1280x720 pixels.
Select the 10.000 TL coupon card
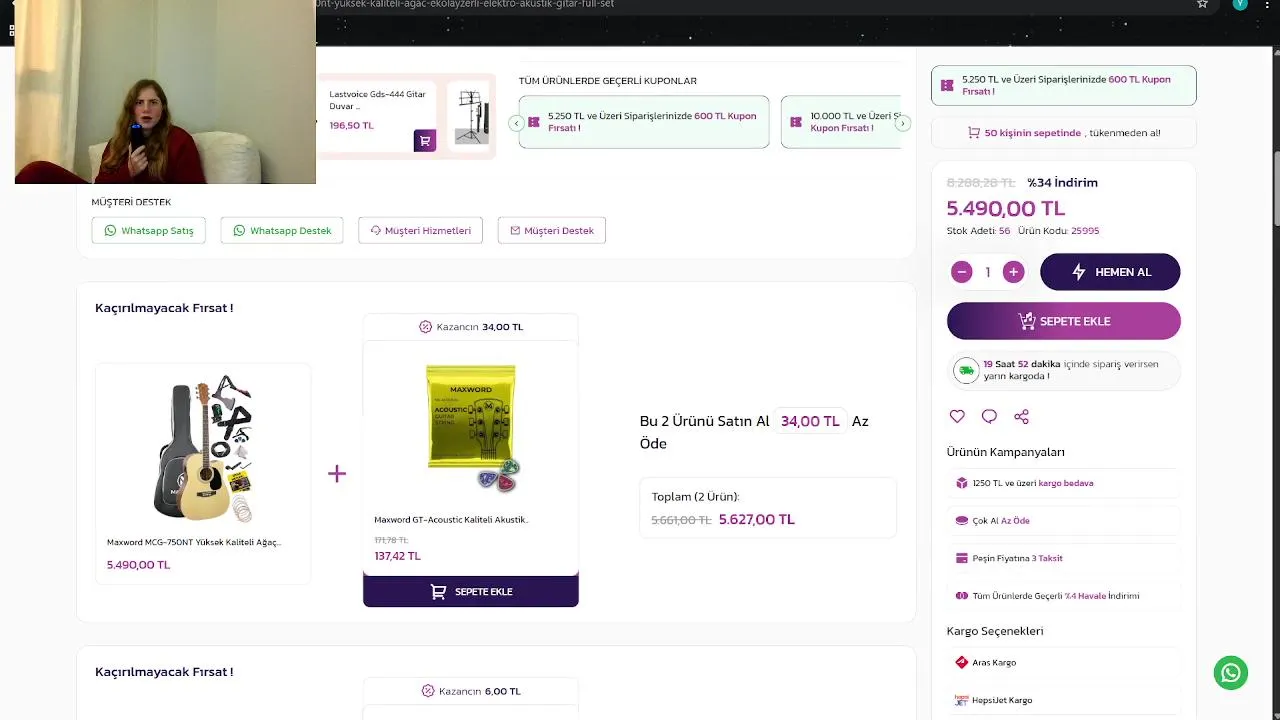pos(841,122)
